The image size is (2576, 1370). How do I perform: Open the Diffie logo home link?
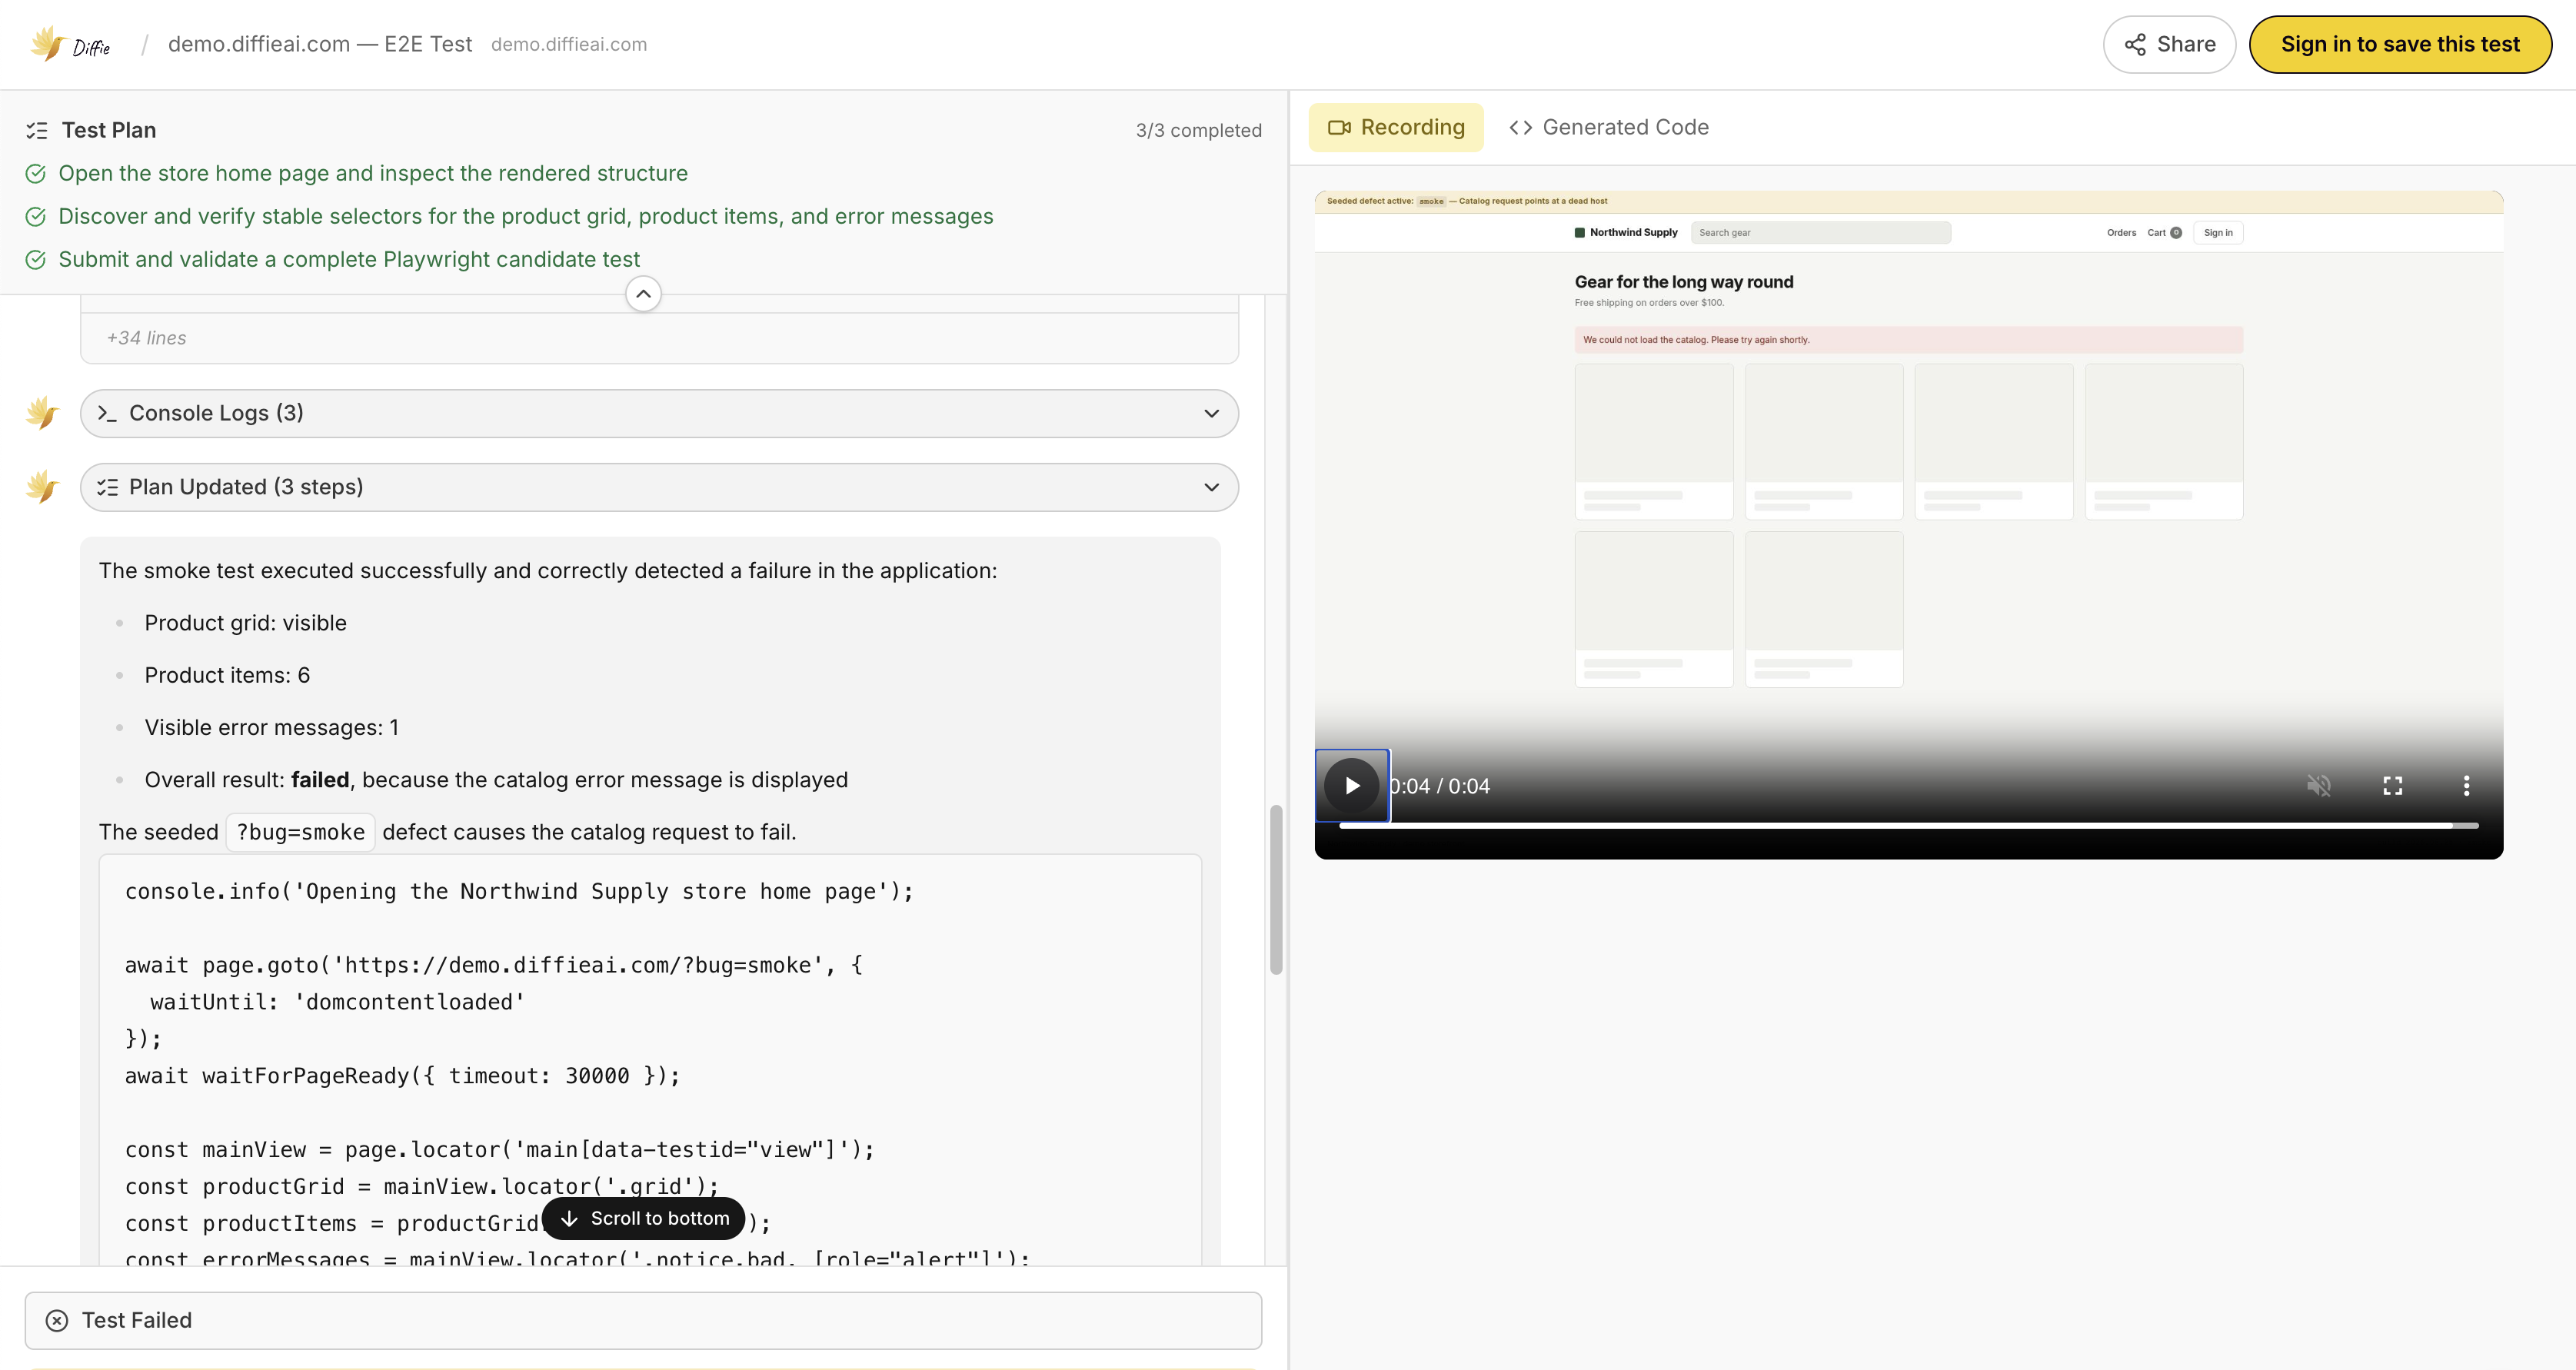pos(69,45)
